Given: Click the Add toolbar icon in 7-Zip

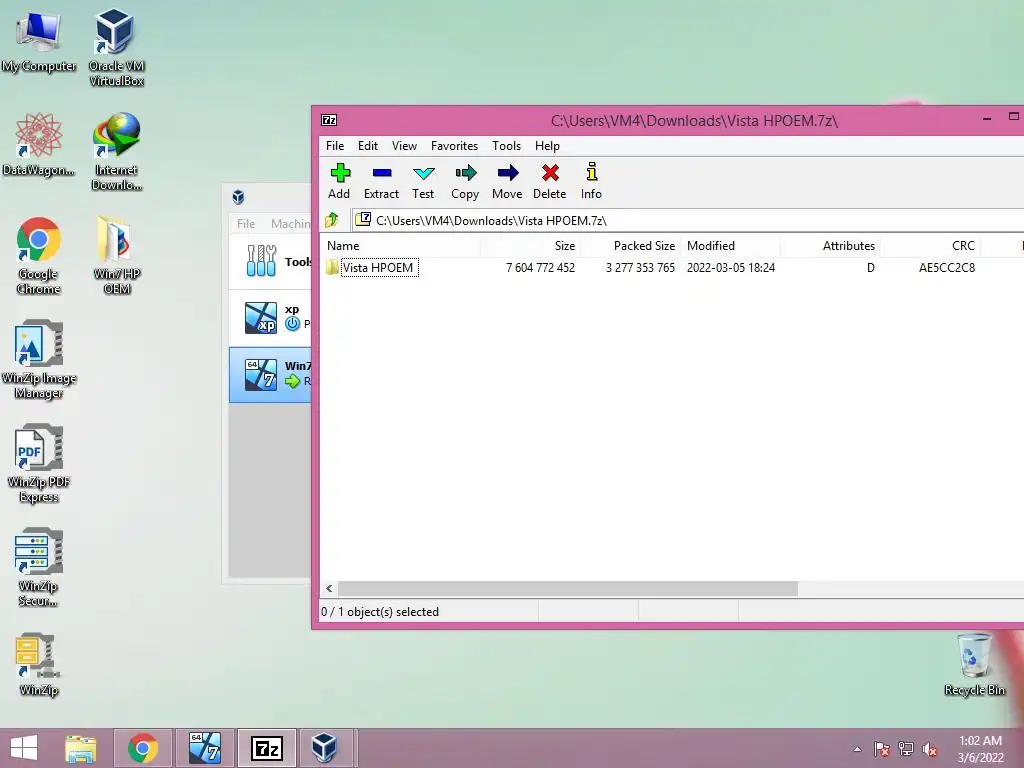Looking at the screenshot, I should click(x=340, y=181).
